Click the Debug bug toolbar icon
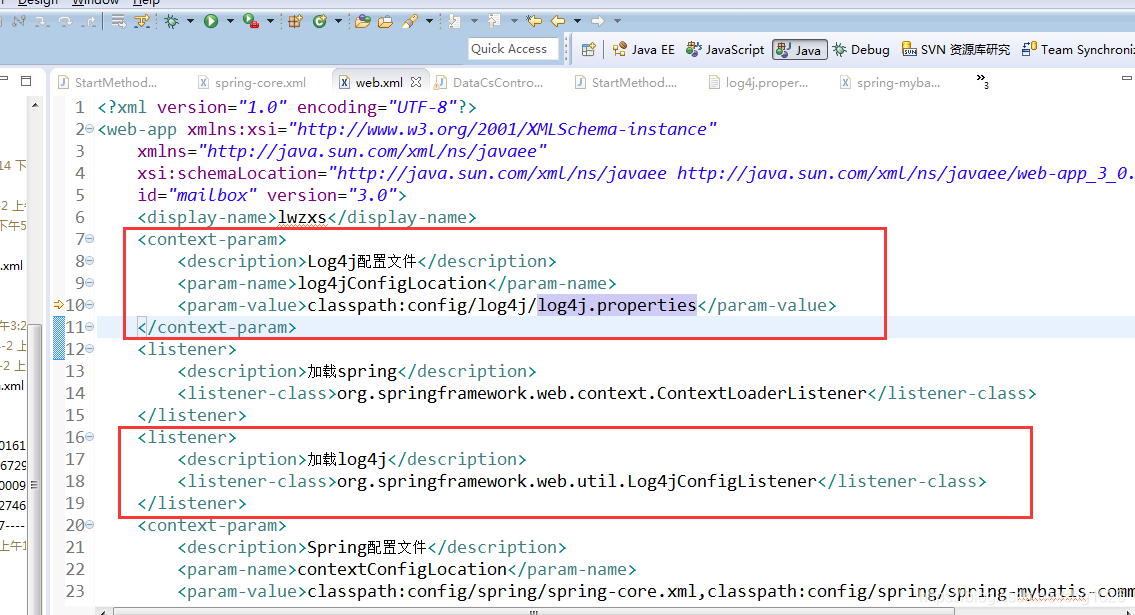1135x615 pixels. point(172,21)
